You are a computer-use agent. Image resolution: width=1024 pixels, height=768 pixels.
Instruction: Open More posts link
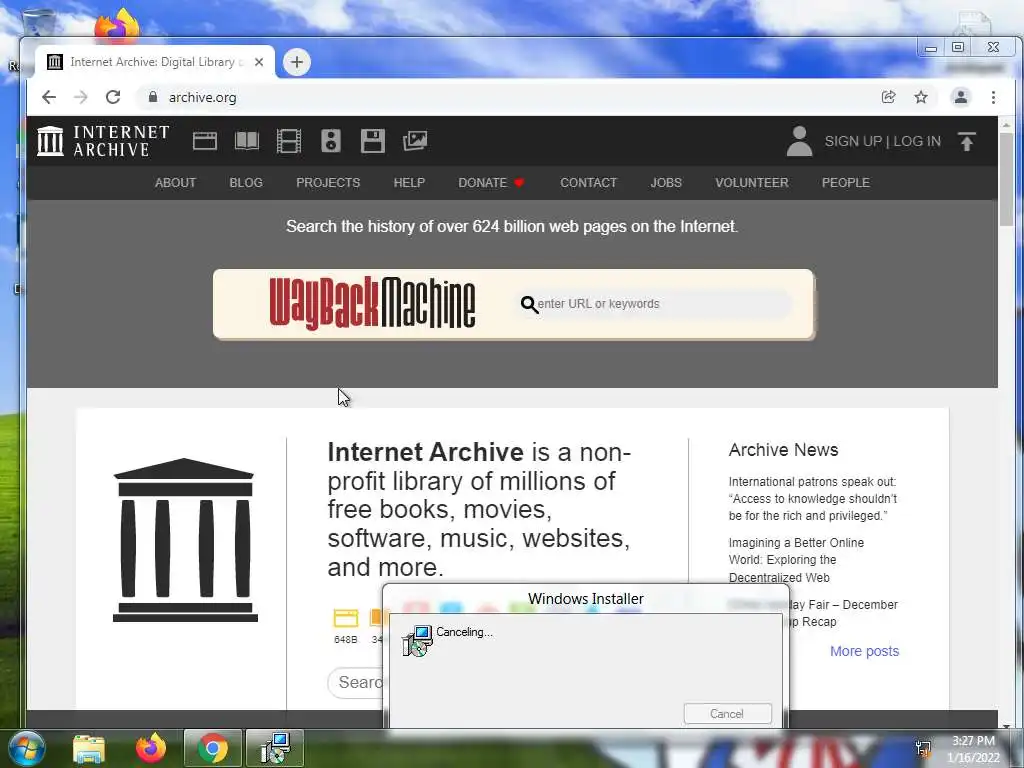point(864,651)
